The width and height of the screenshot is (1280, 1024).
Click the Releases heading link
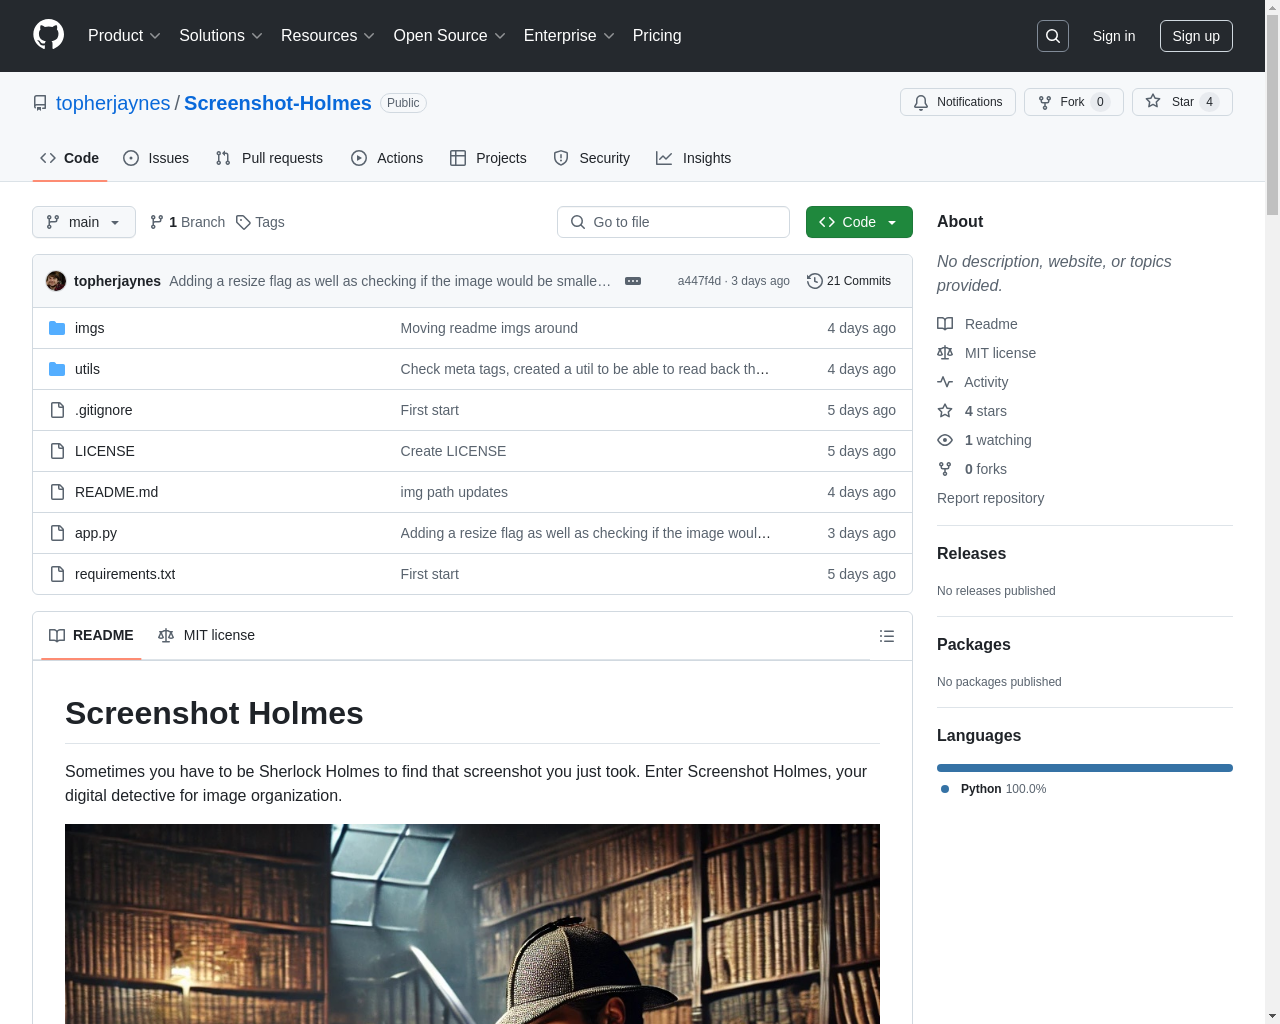tap(971, 553)
